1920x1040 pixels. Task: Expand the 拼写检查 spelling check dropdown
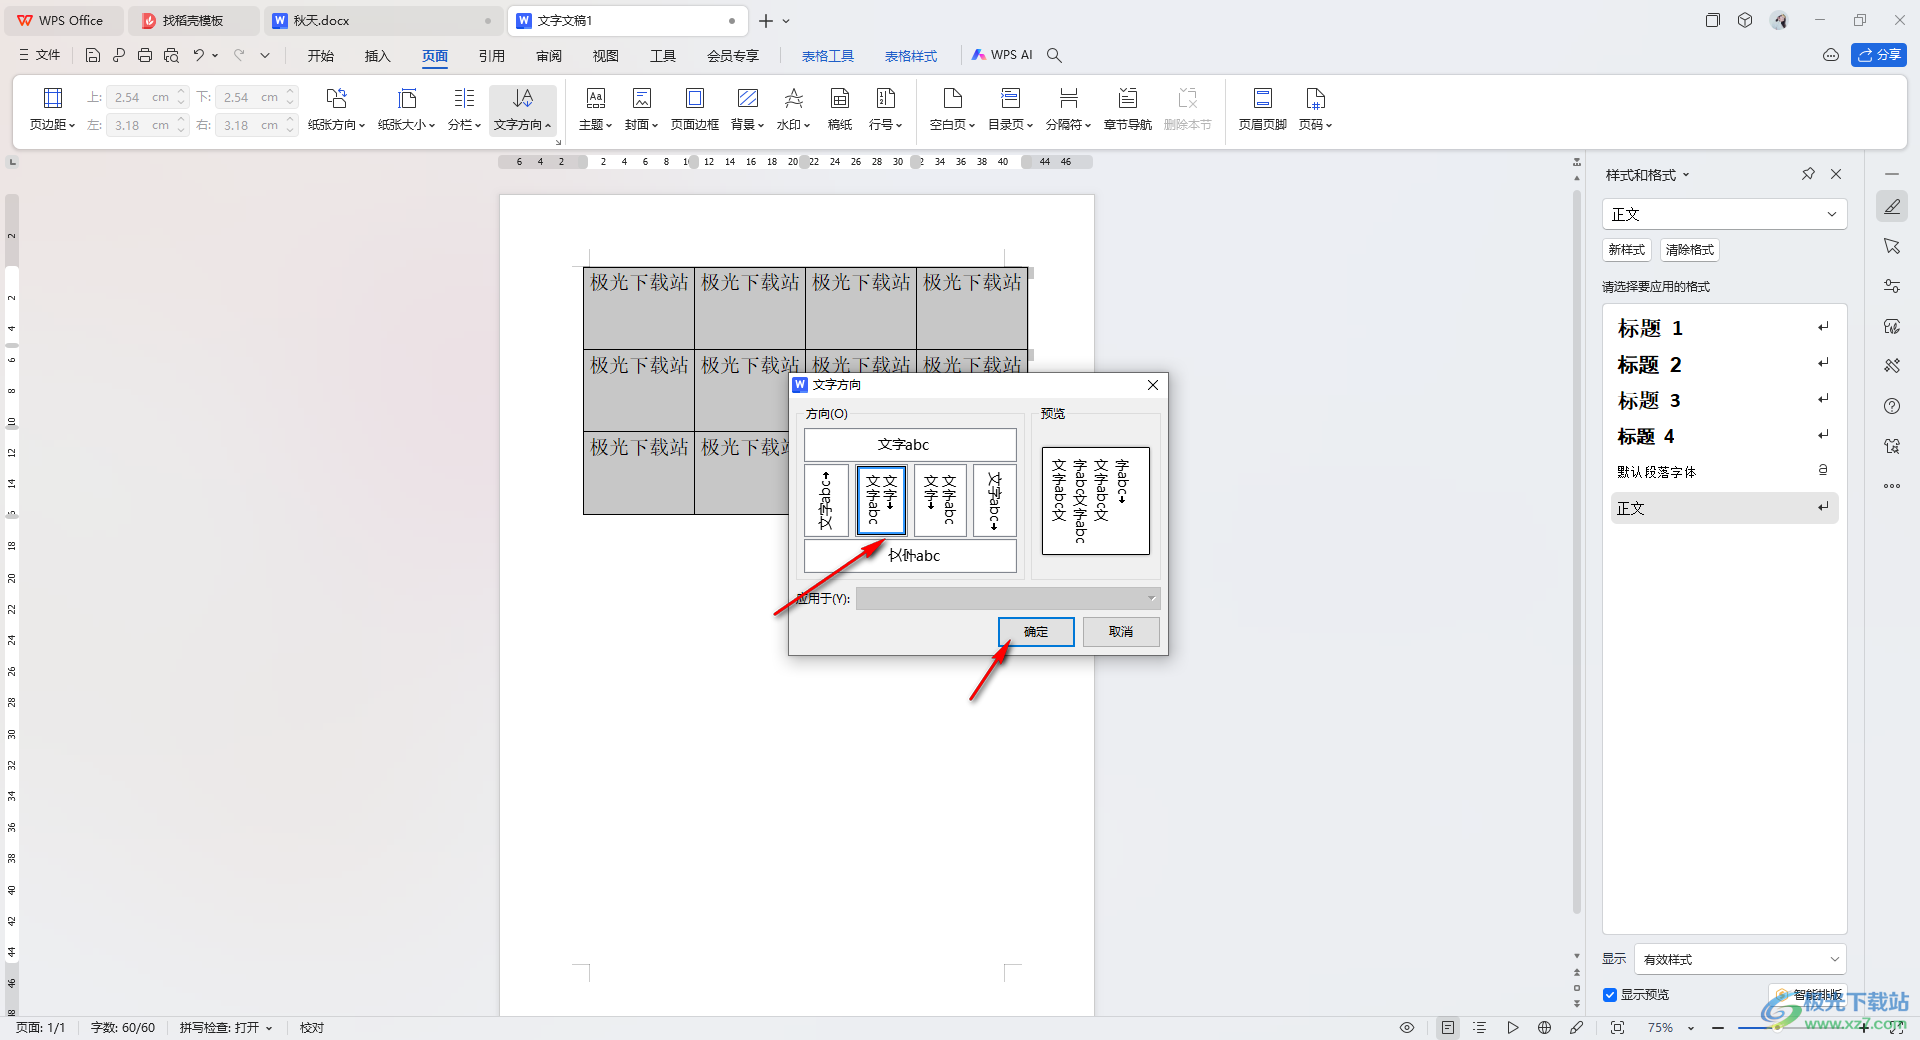[x=269, y=1028]
